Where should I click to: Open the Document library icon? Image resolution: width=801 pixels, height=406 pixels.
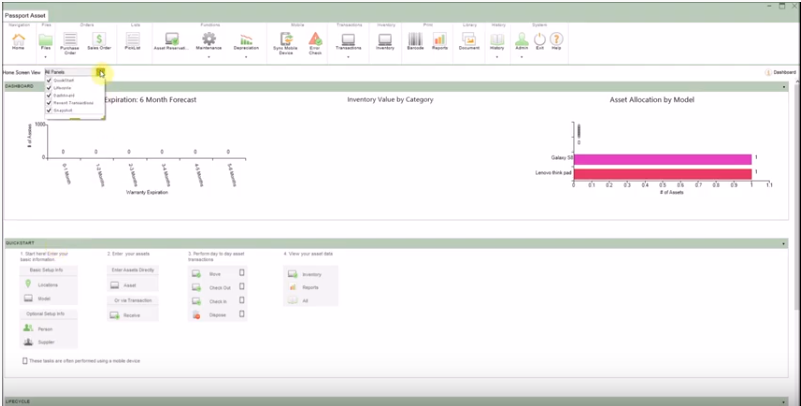469,41
